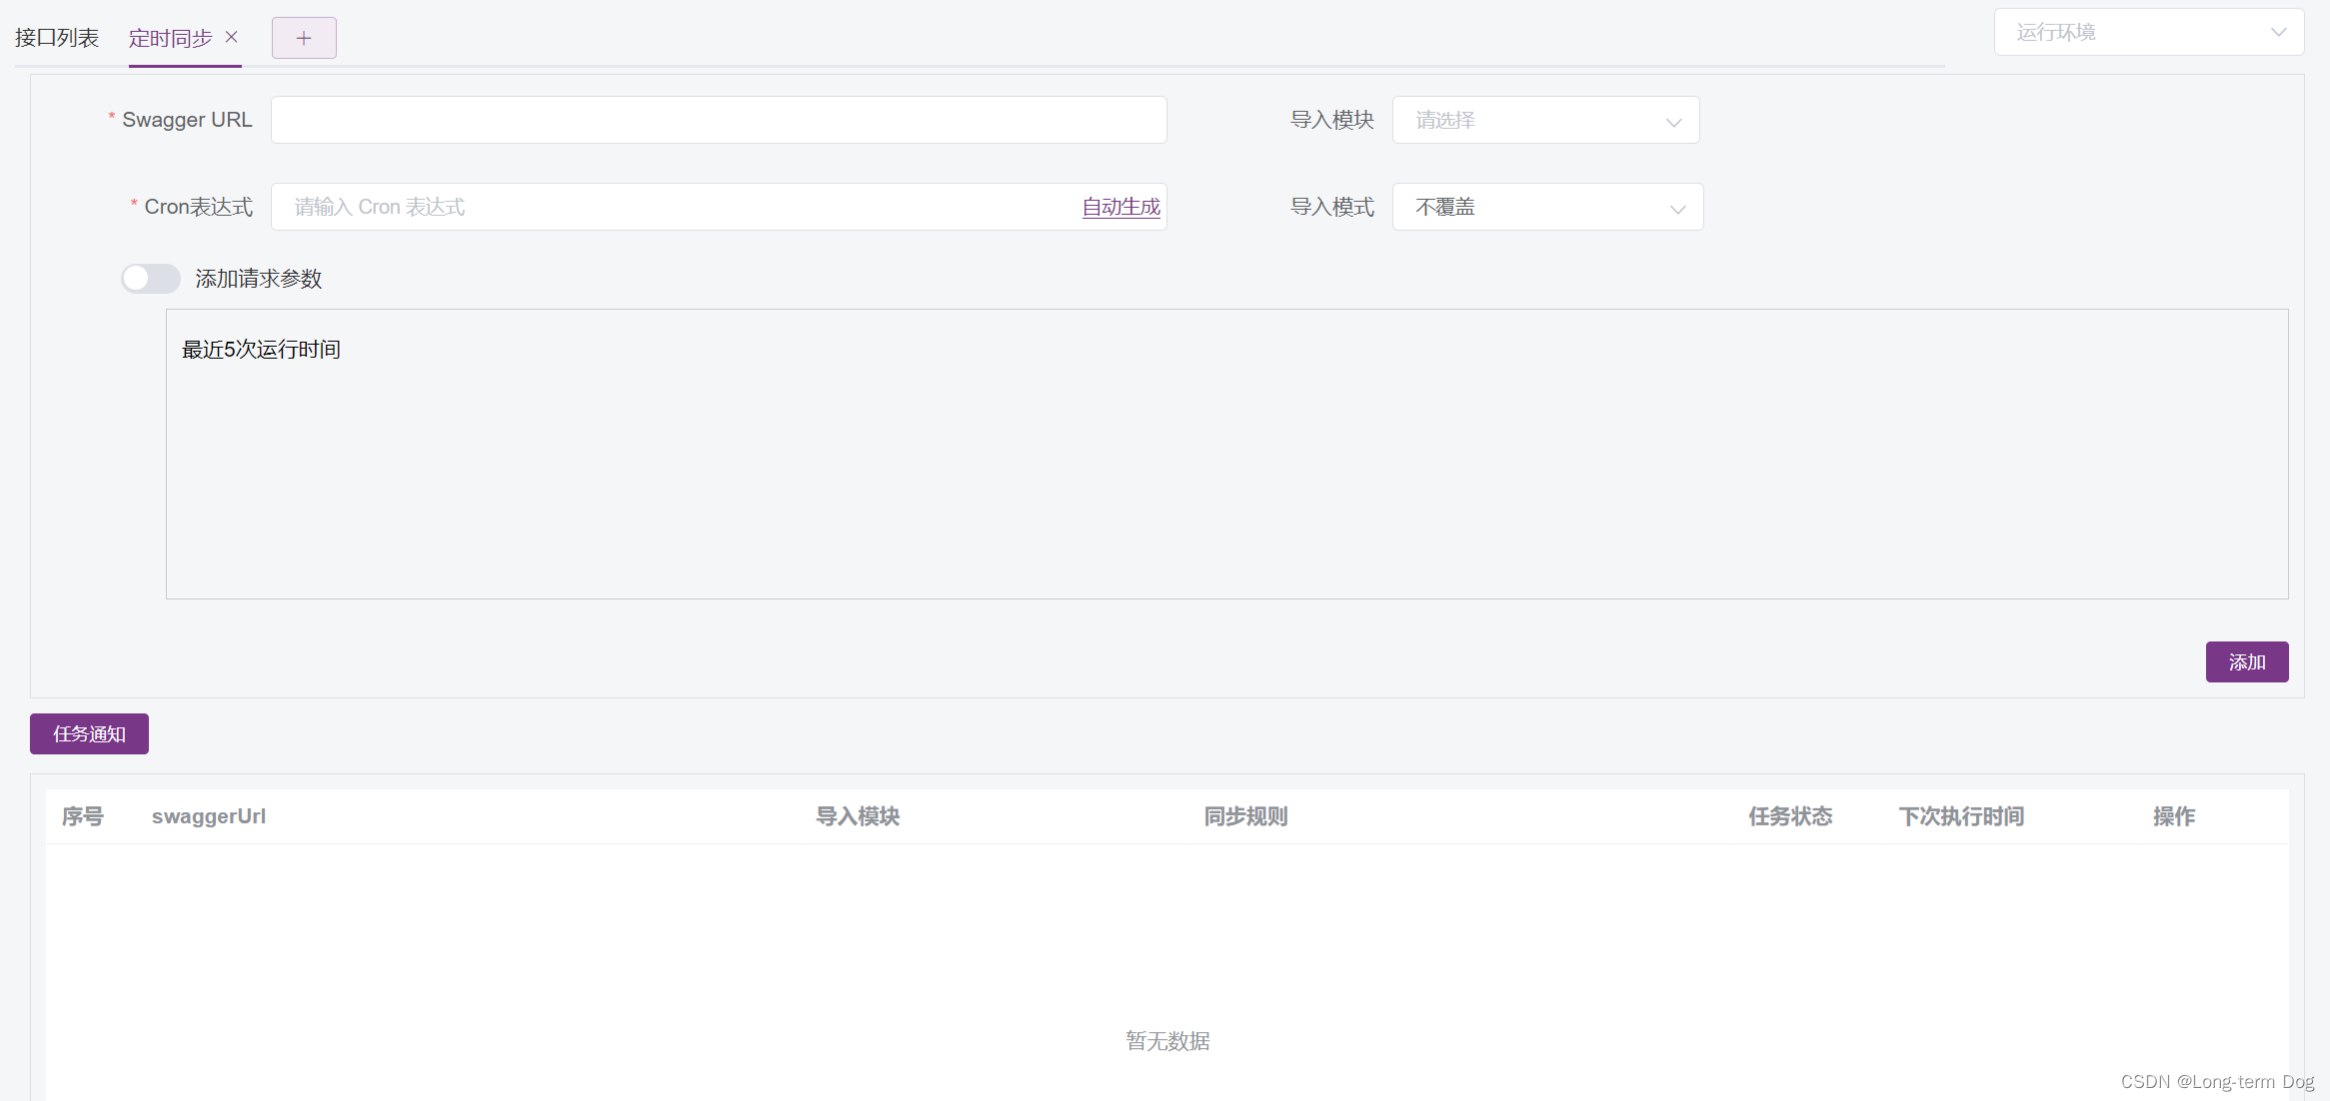The width and height of the screenshot is (2330, 1101).
Task: Switch to the 接口列表 tab
Action: (x=57, y=38)
